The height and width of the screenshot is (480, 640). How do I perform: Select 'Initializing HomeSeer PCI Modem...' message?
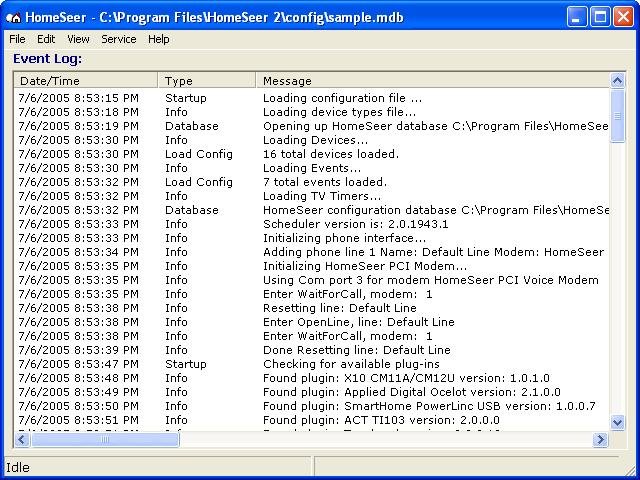point(365,266)
